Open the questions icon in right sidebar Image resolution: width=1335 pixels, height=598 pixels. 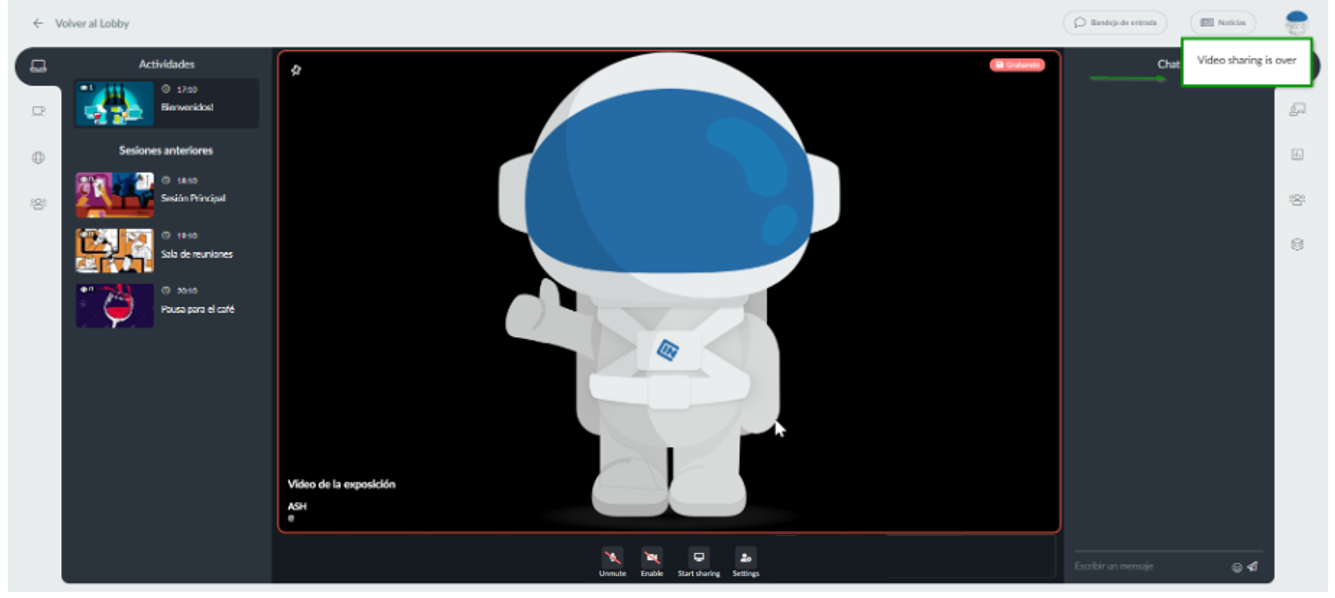(x=1297, y=109)
